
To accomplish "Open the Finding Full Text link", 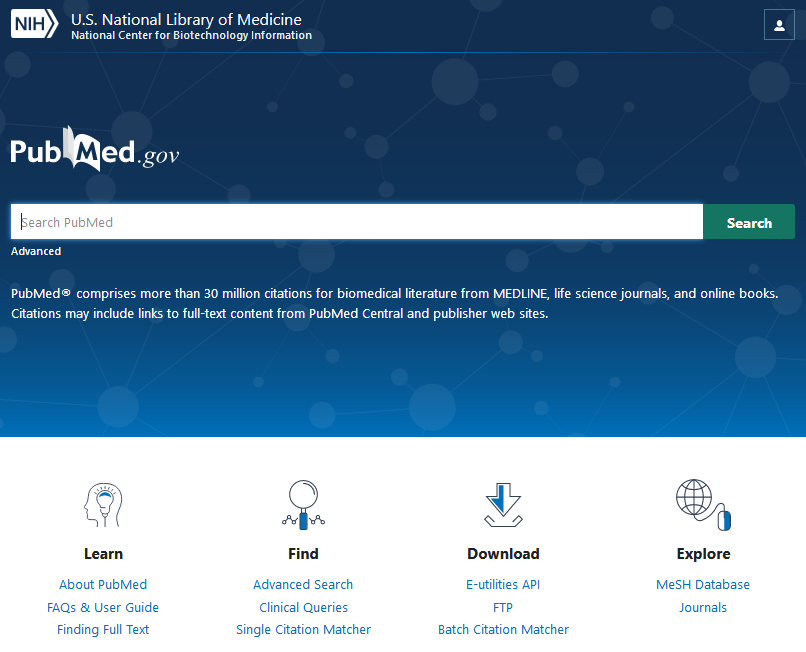I will [103, 630].
